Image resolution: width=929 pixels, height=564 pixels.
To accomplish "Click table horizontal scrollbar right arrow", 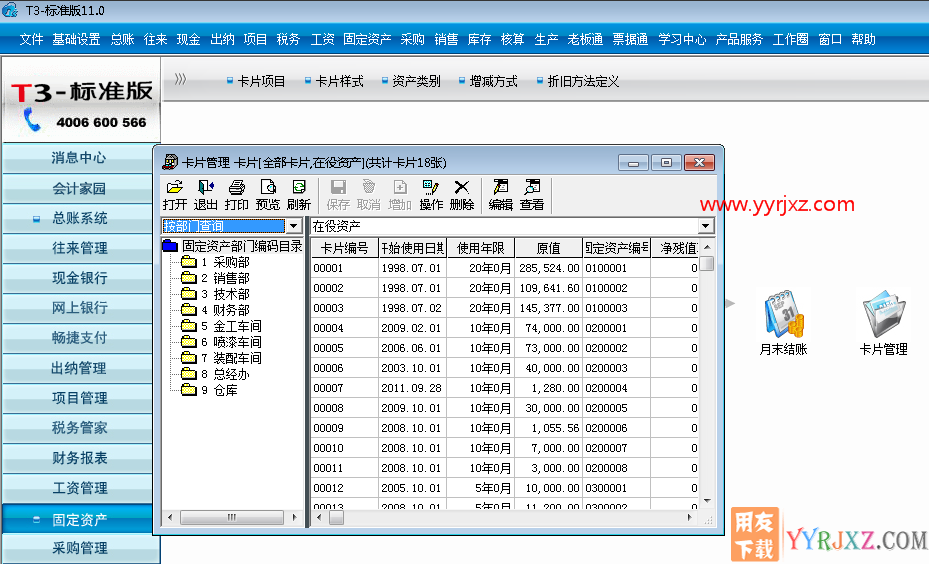I will pos(690,517).
